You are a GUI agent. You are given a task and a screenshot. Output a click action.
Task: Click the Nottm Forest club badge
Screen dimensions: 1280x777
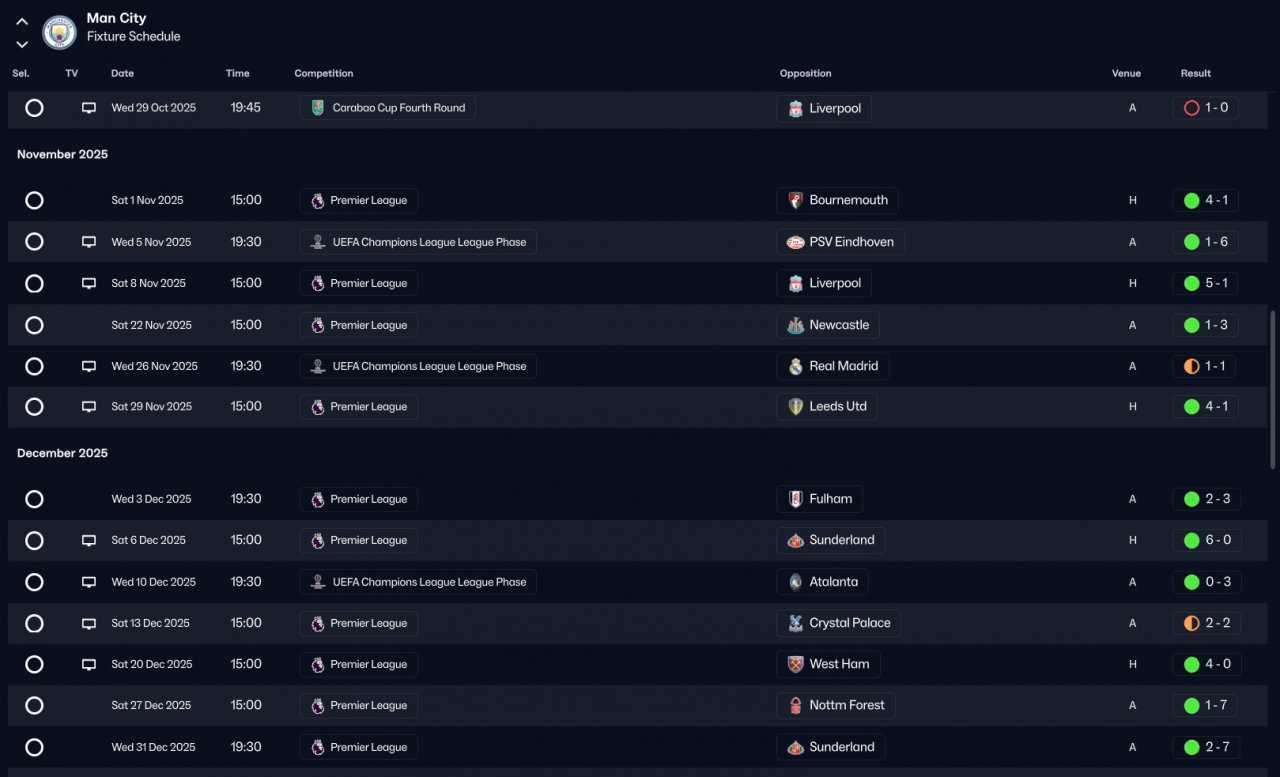click(x=795, y=705)
